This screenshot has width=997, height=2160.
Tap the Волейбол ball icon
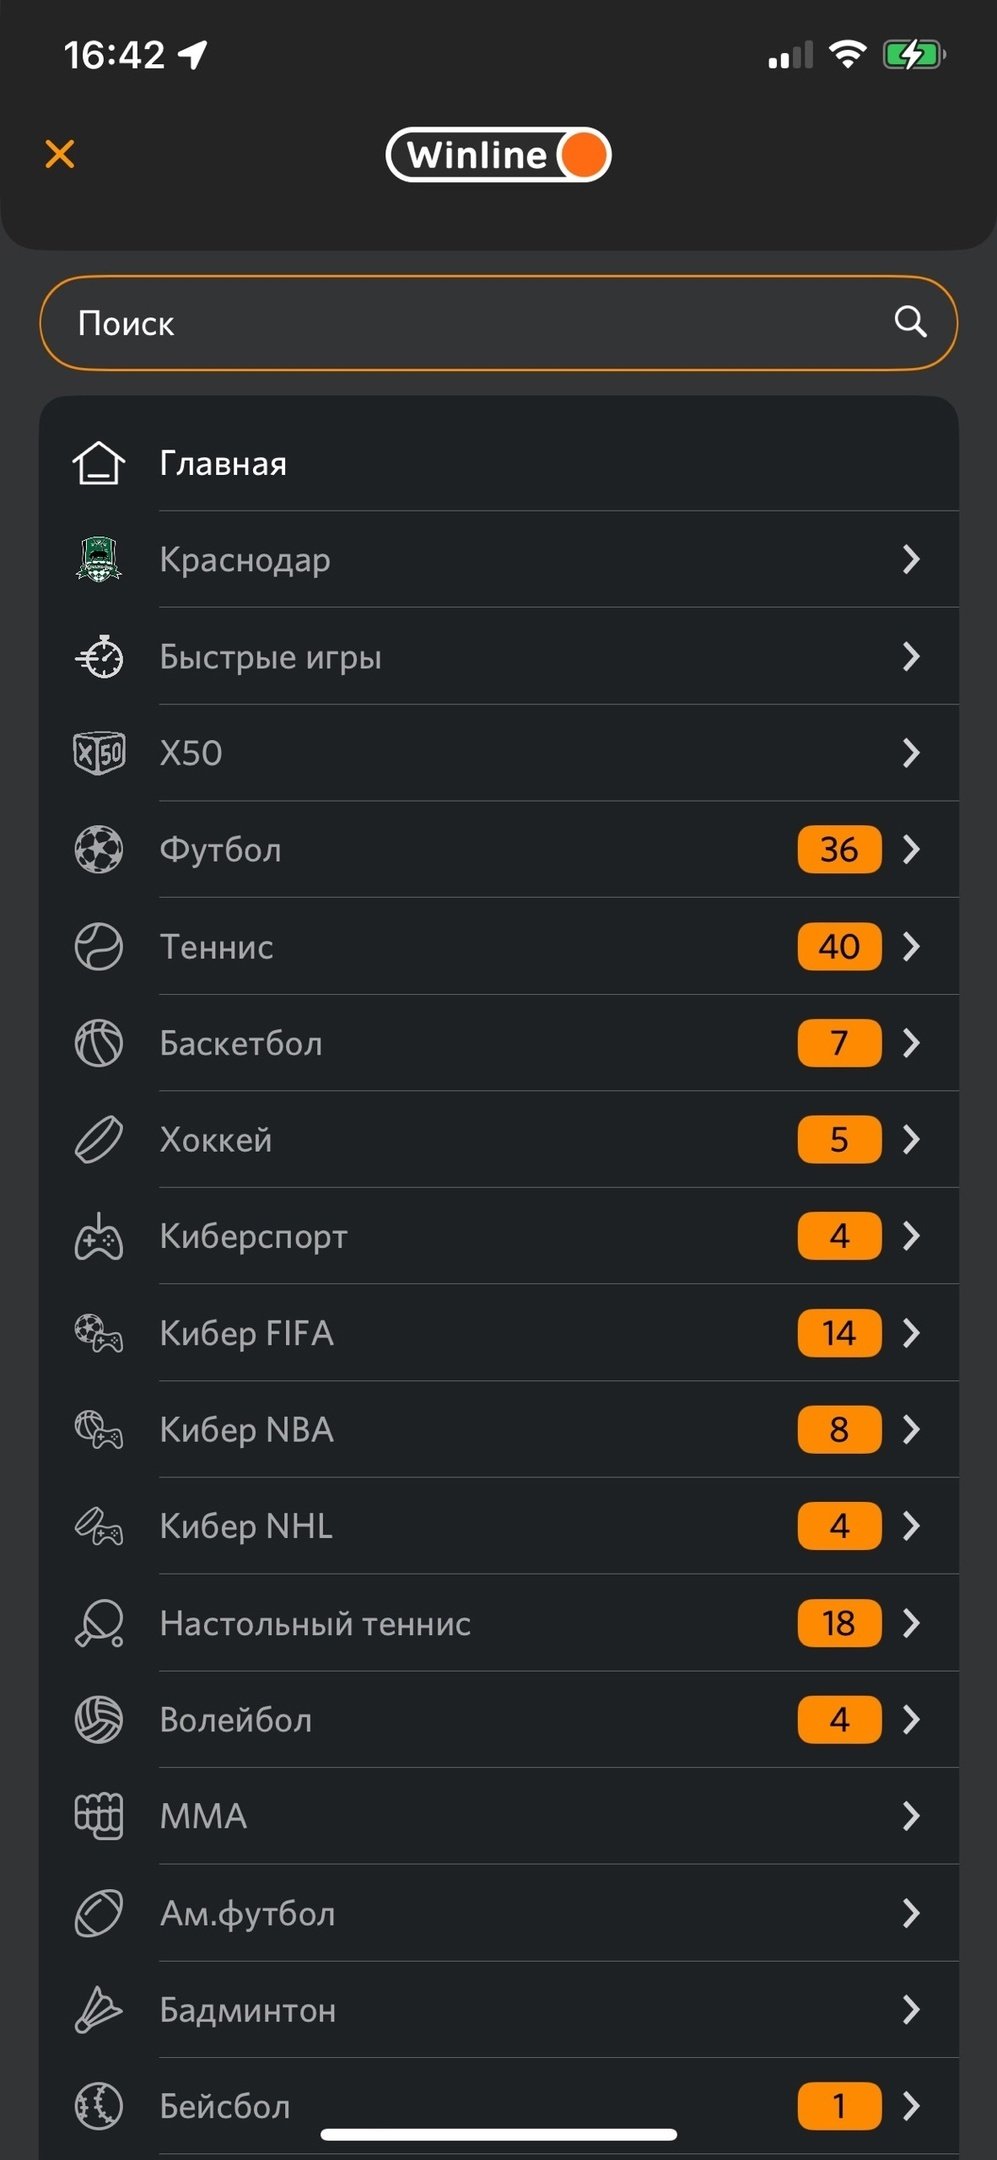click(99, 1720)
